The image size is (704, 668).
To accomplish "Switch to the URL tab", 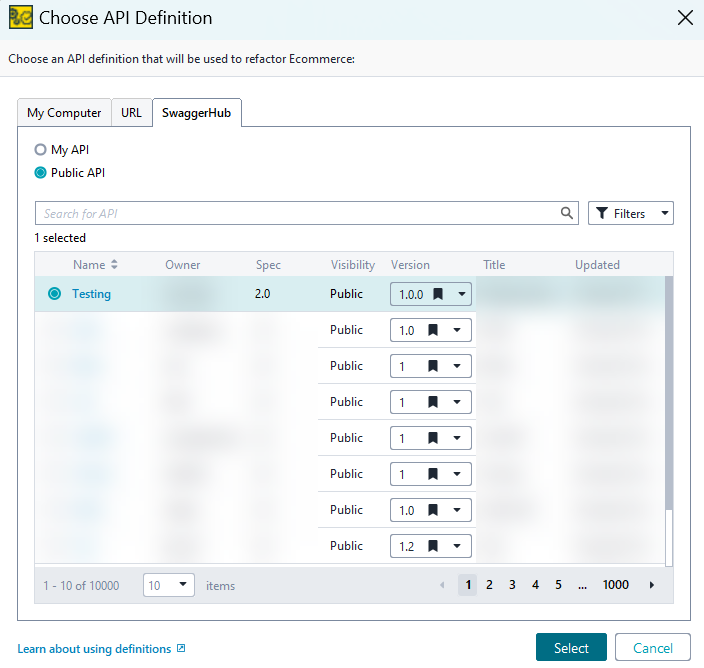I will 131,113.
